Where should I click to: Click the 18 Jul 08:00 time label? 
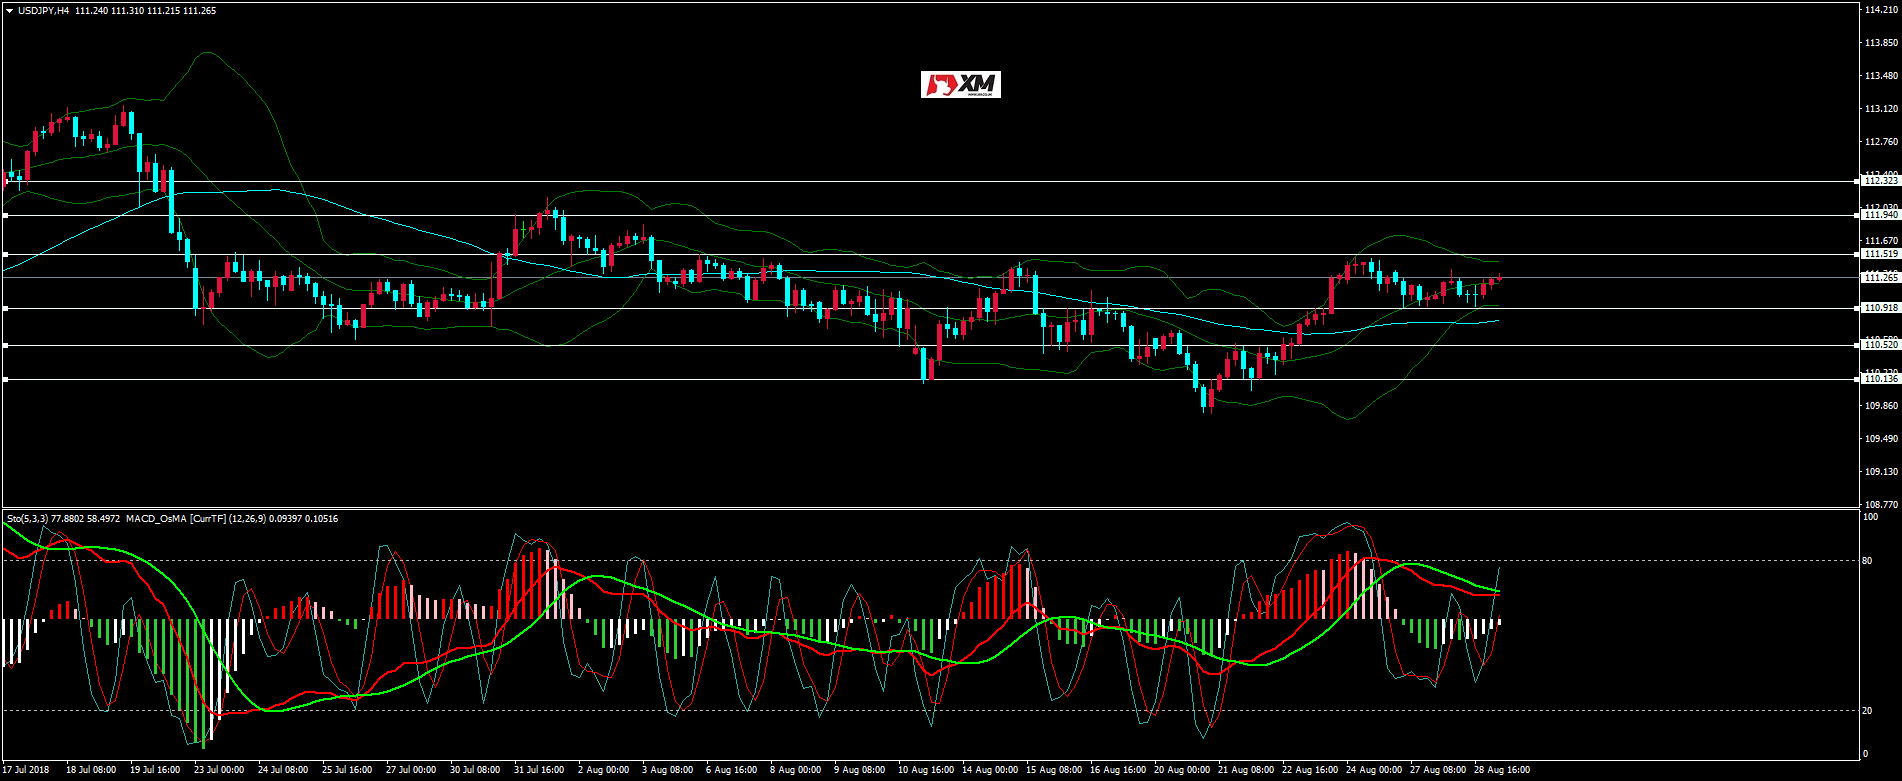tap(91, 770)
